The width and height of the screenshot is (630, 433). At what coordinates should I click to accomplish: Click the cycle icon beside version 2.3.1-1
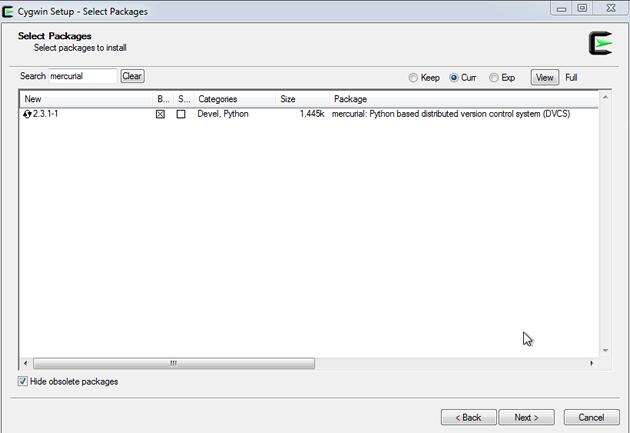pos(27,114)
